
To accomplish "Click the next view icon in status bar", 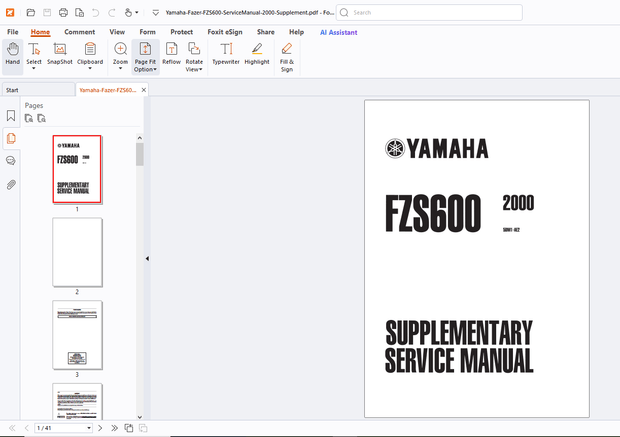I will coord(143,428).
